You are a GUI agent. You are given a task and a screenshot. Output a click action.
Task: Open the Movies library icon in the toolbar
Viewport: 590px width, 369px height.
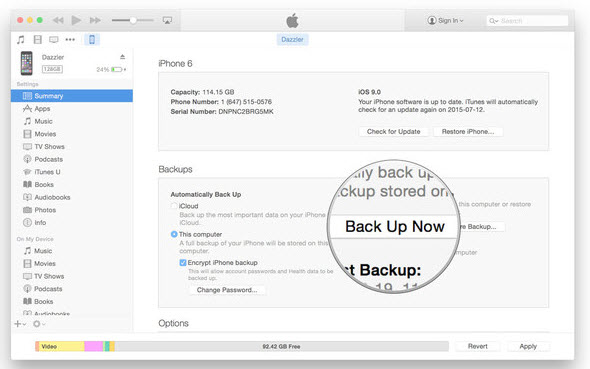(x=38, y=39)
